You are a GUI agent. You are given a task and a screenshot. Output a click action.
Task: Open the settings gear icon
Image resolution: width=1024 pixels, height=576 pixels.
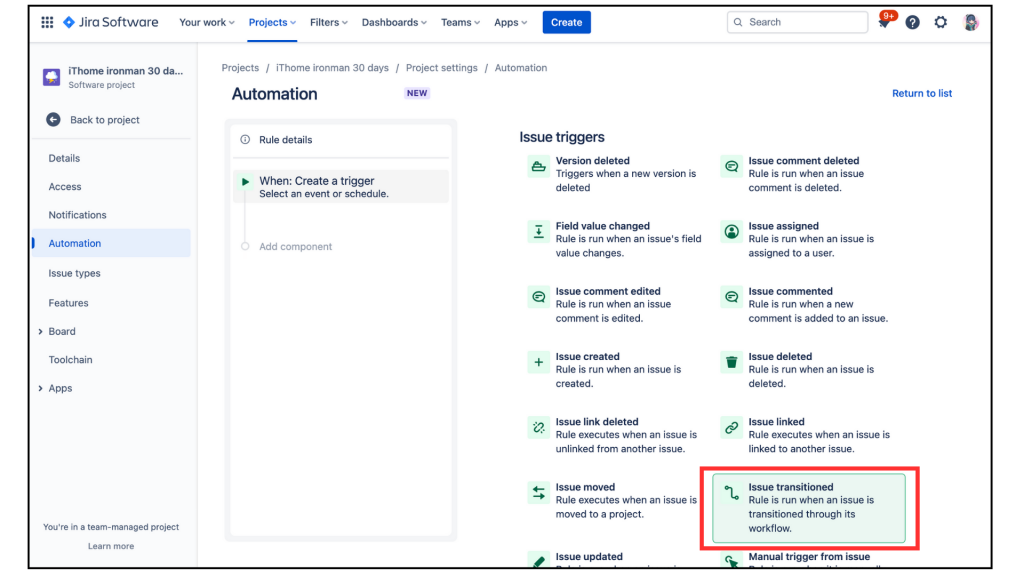click(x=940, y=22)
